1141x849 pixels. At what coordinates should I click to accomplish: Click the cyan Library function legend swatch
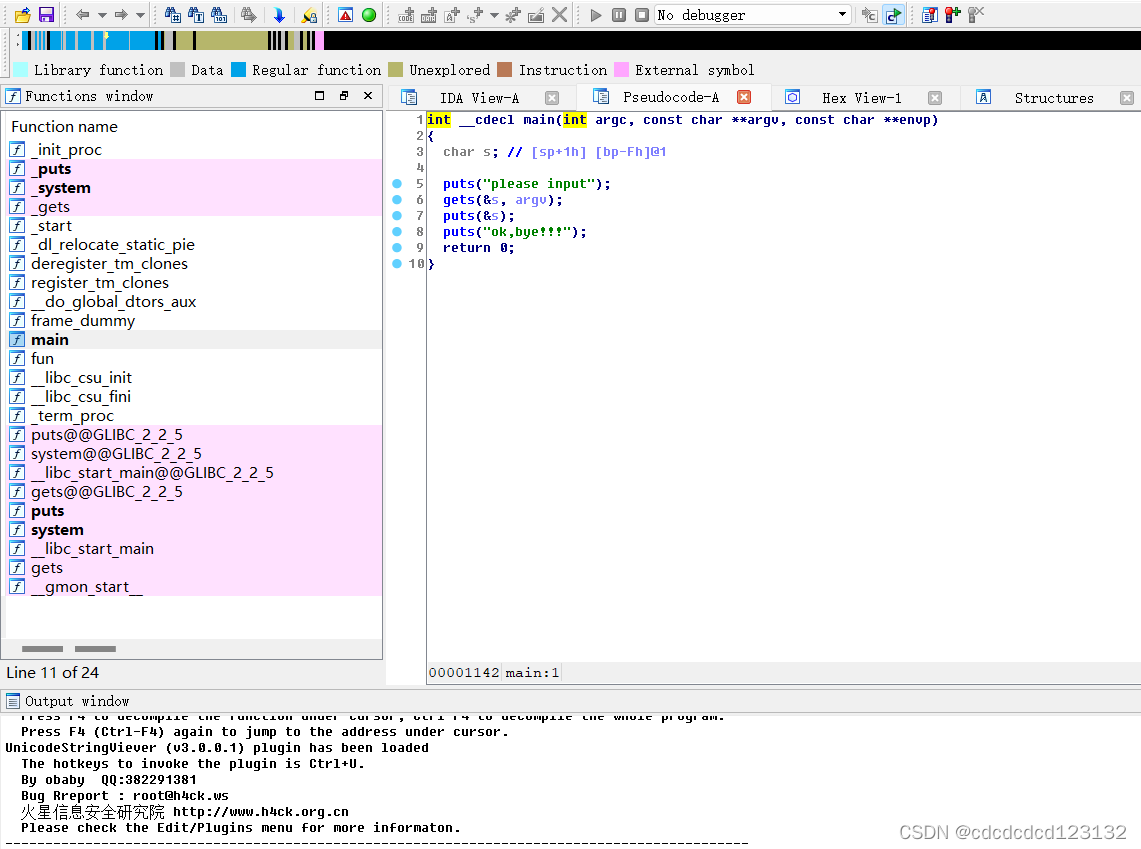21,69
